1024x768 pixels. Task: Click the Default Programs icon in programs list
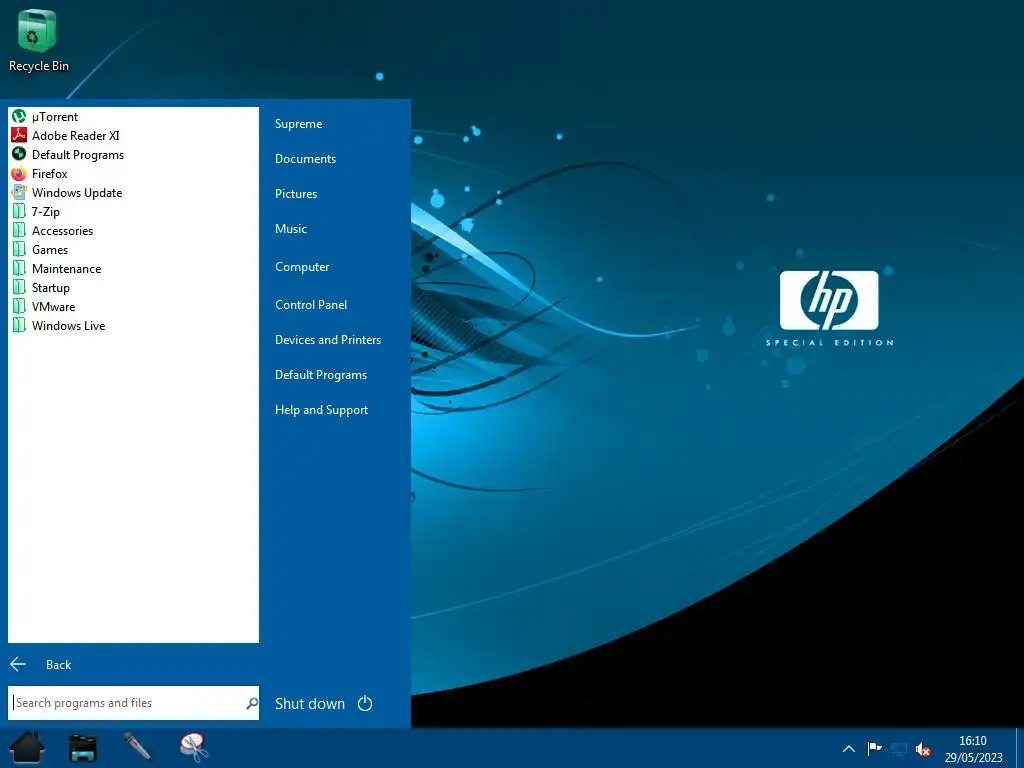19,155
